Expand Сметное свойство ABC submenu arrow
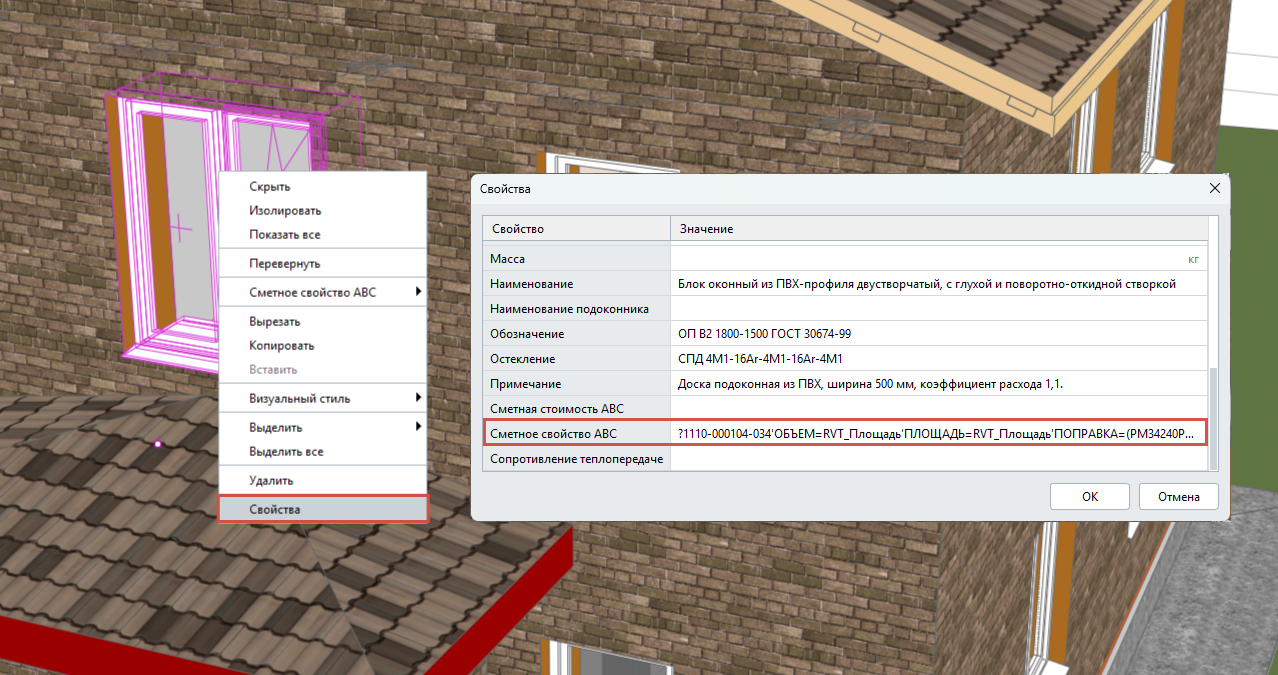 click(418, 292)
